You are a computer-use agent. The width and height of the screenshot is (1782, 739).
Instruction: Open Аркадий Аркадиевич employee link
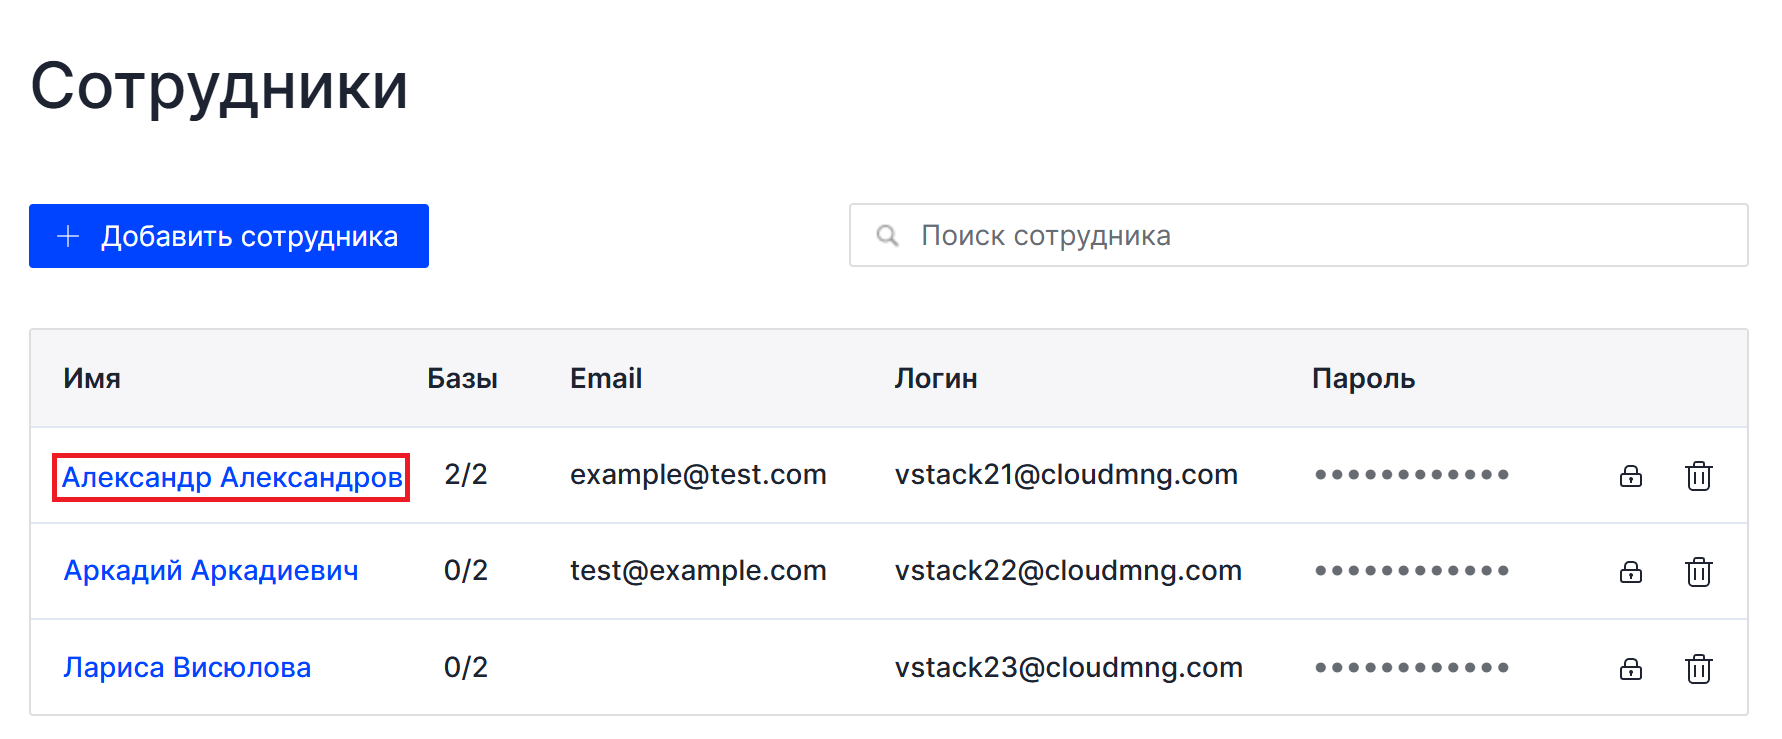coord(211,571)
